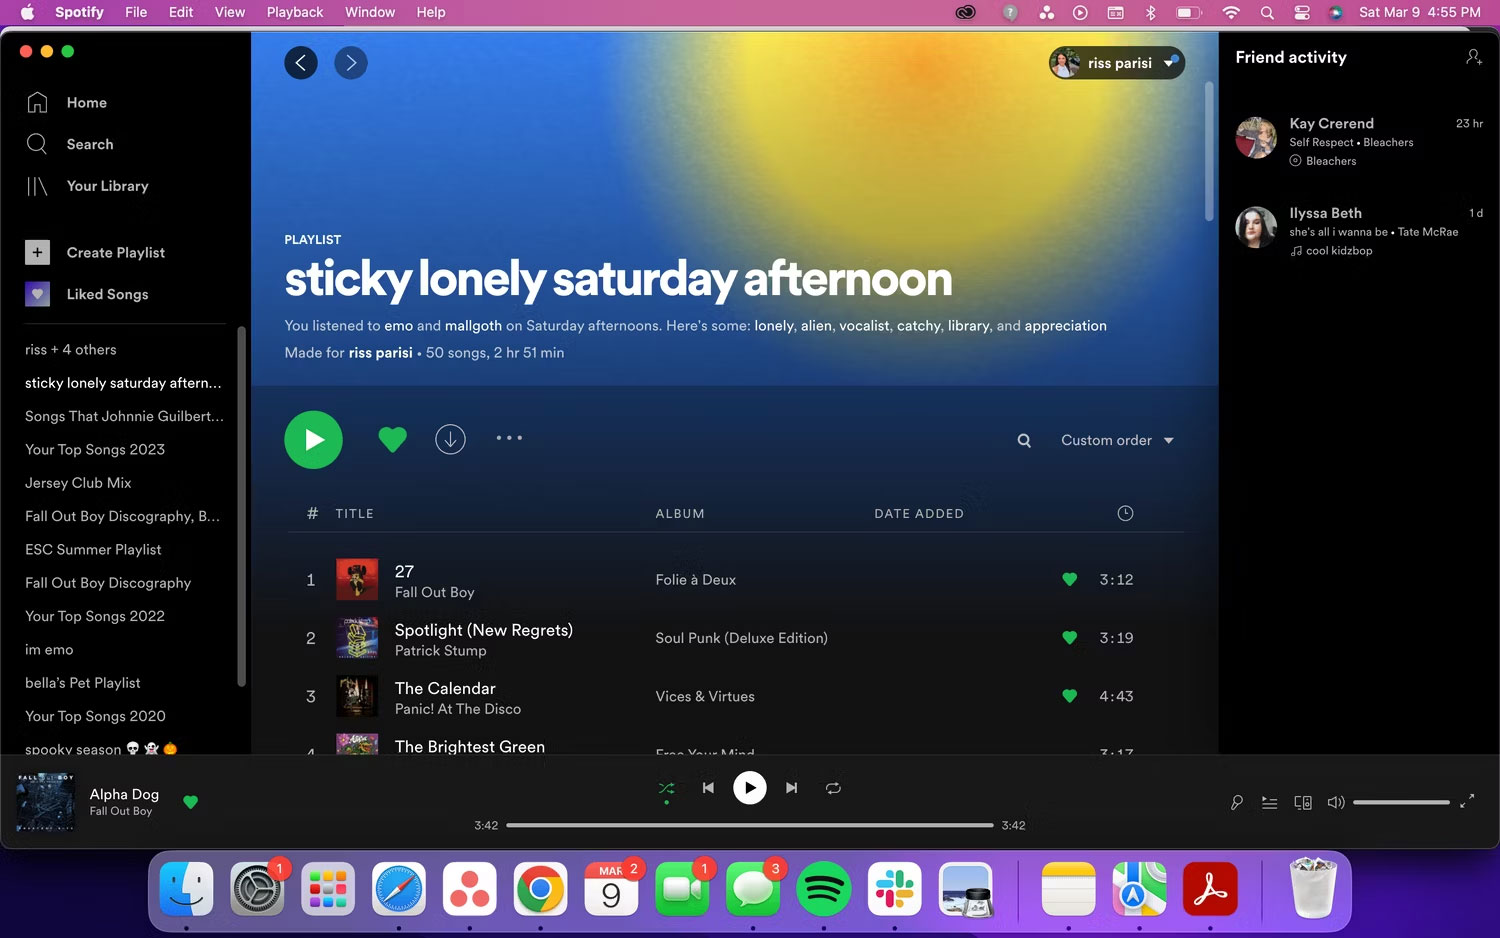The image size is (1500, 938).
Task: Open the Window menu
Action: click(x=370, y=12)
